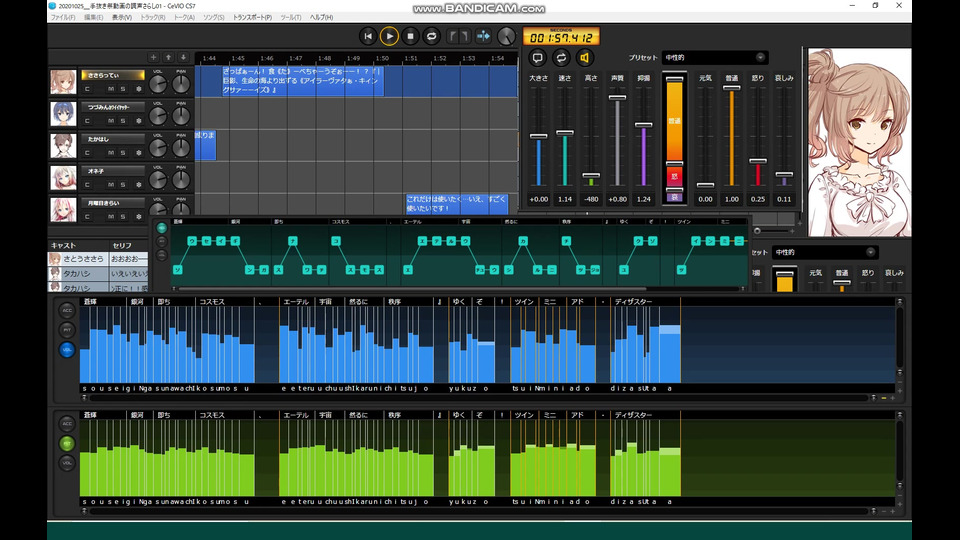Screen dimensions: 960x540
Task: Click the 大きさ volume slider handle
Action: pos(538,136)
